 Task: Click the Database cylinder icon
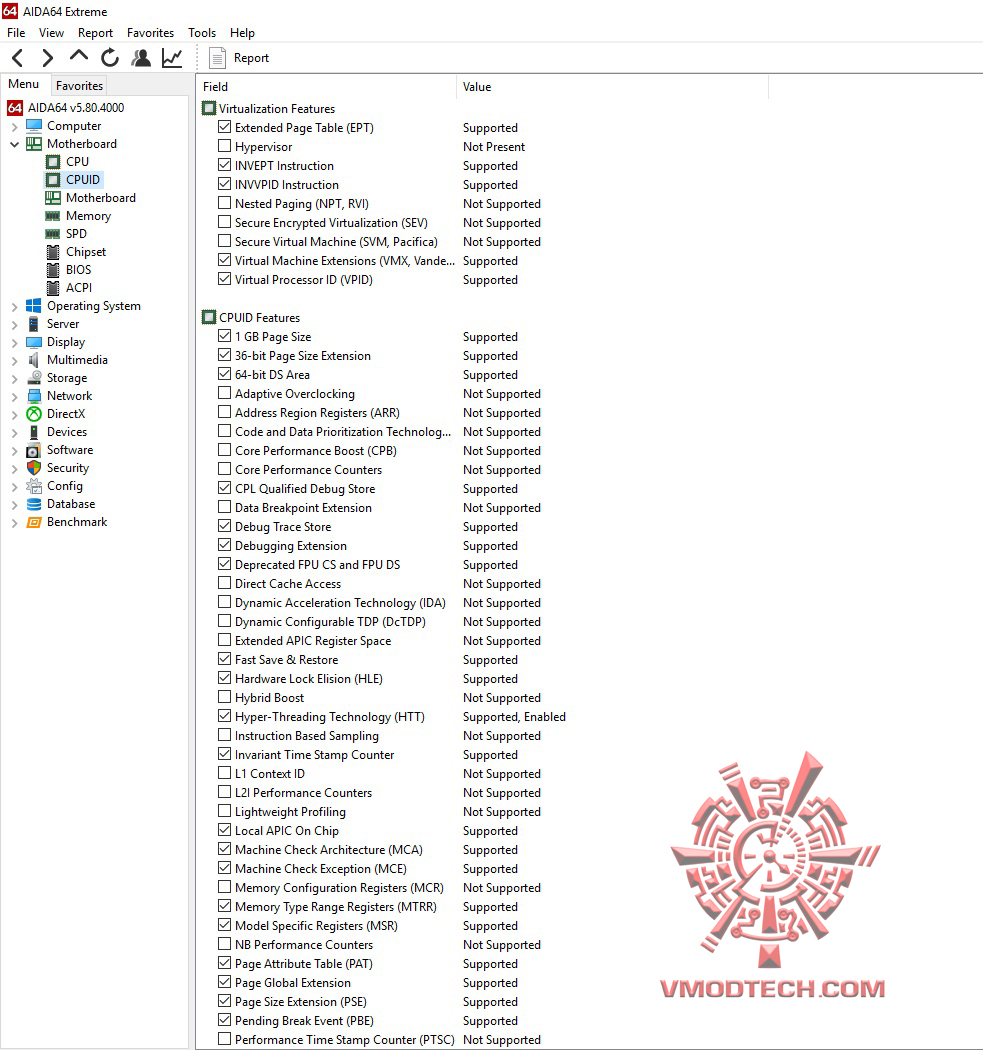click(x=33, y=504)
